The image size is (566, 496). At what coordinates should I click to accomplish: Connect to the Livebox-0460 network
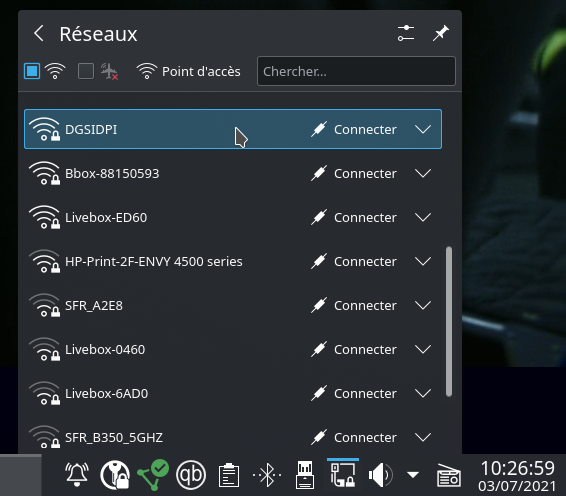tap(354, 349)
